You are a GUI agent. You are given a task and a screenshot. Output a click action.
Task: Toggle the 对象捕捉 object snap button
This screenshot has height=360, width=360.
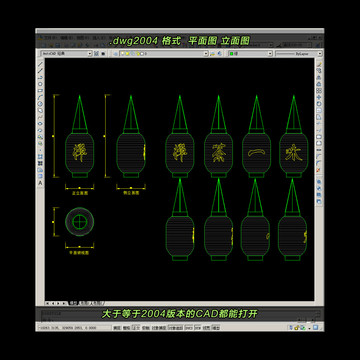point(159,328)
